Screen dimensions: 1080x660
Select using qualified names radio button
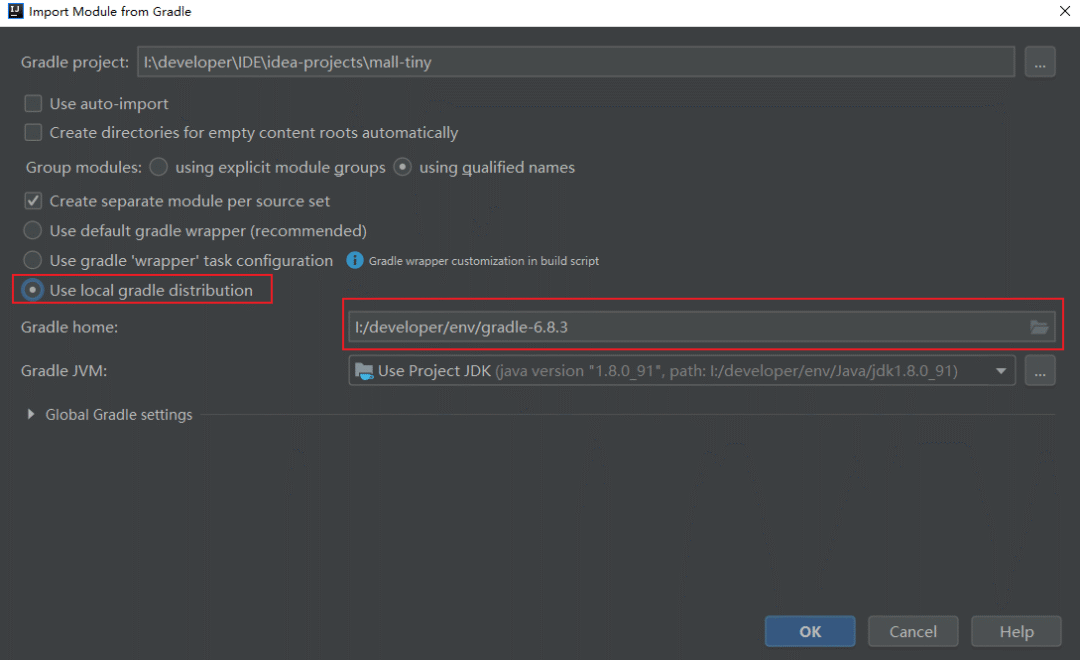[403, 167]
